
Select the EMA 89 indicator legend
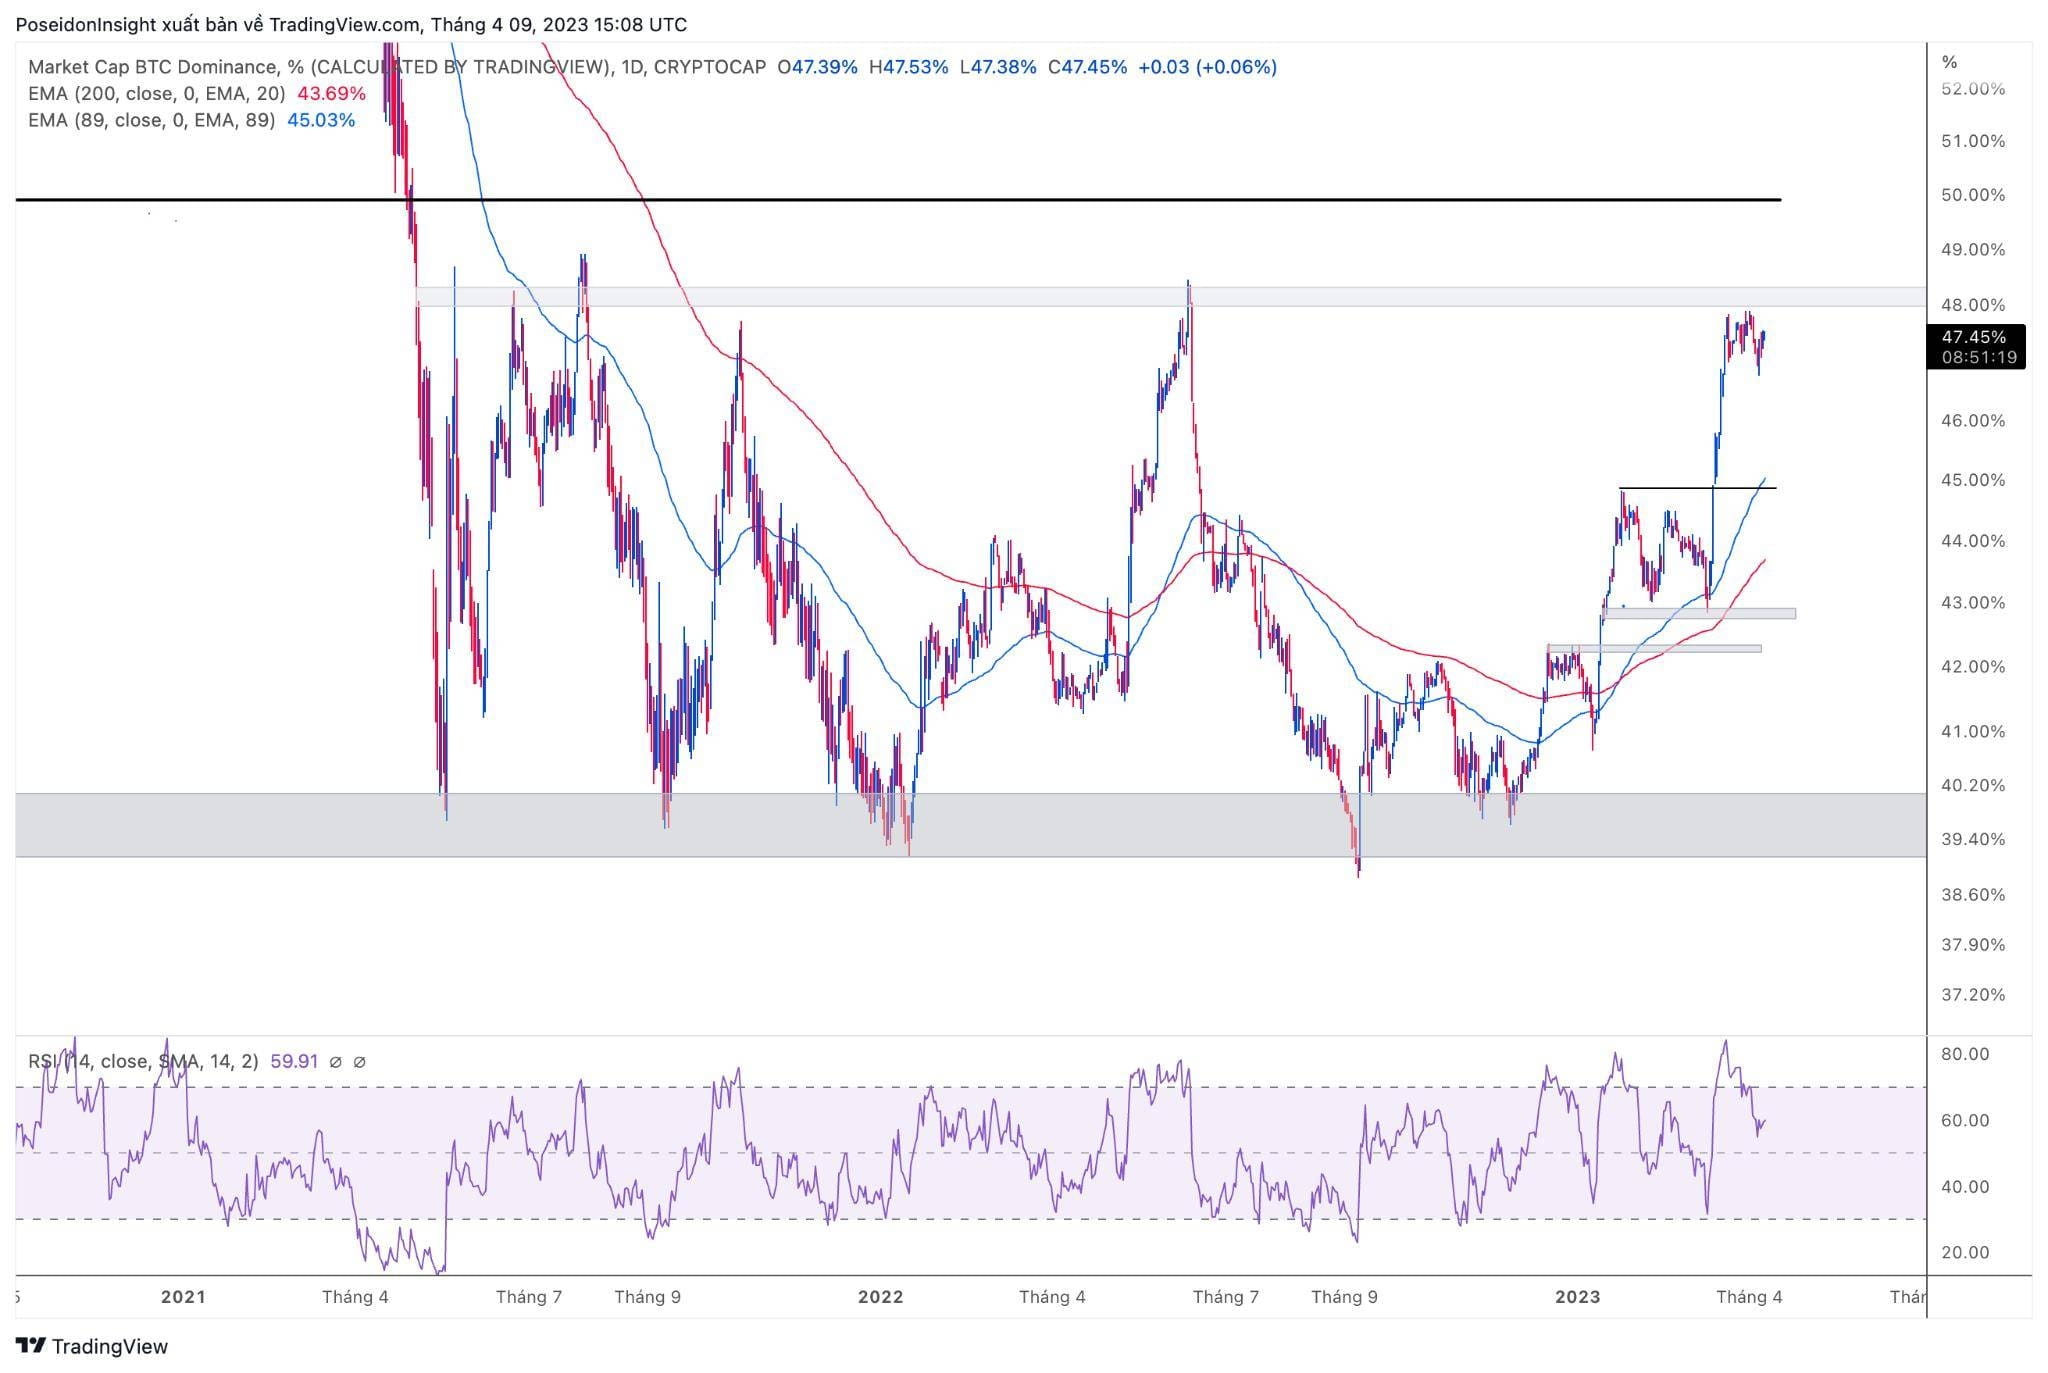click(151, 120)
